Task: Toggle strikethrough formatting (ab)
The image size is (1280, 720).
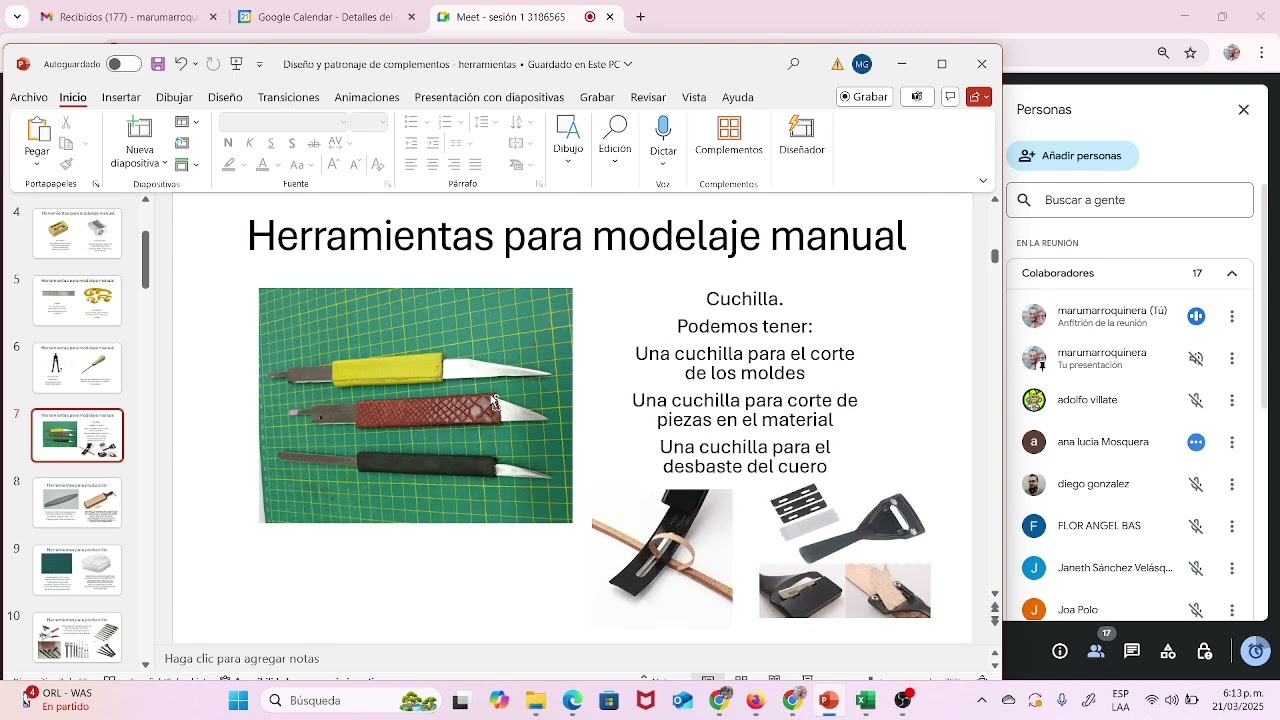Action: pos(313,143)
